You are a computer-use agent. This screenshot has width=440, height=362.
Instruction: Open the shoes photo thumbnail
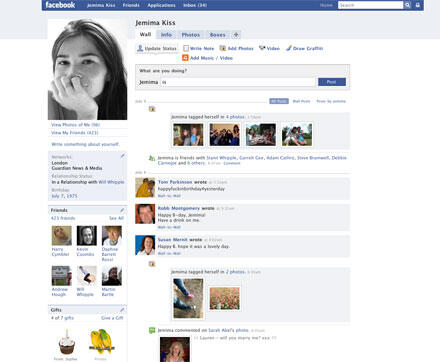pos(188,298)
